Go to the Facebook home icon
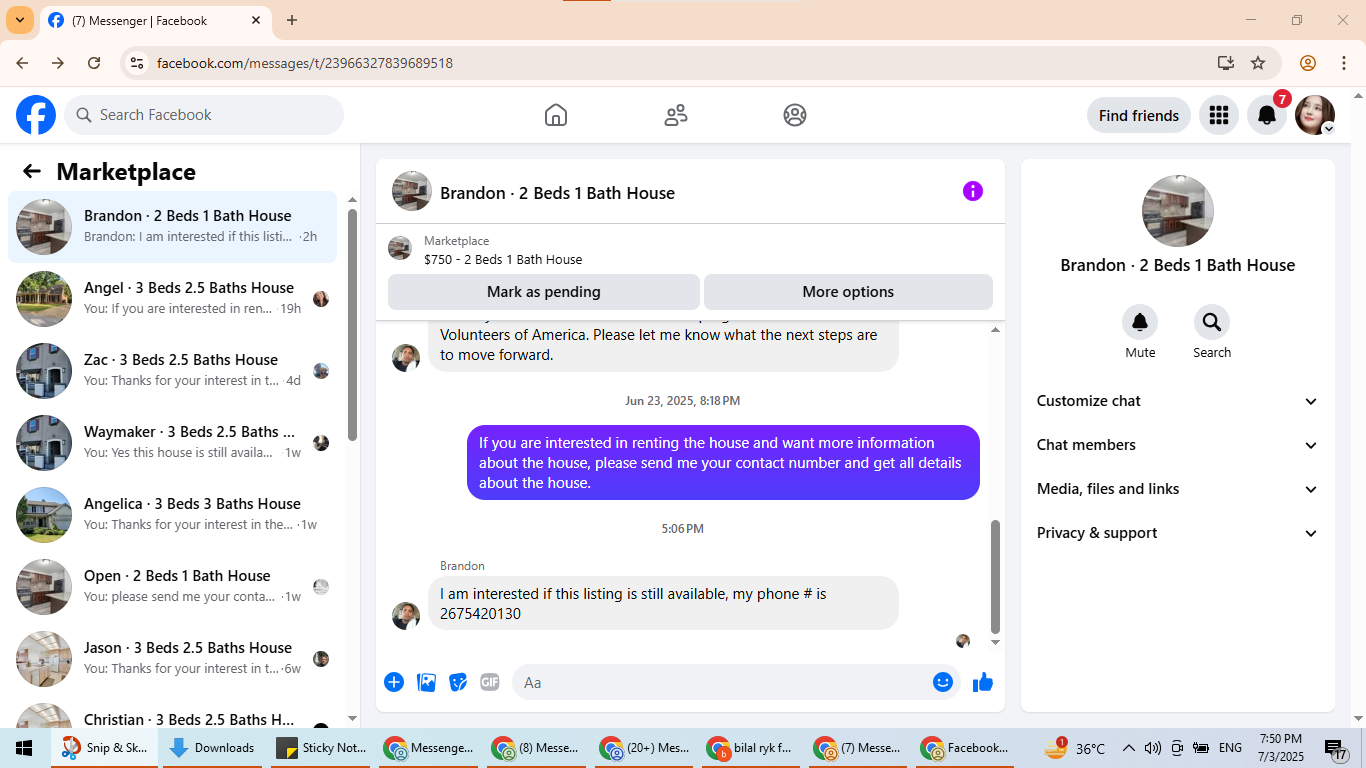The width and height of the screenshot is (1366, 768). click(x=556, y=115)
